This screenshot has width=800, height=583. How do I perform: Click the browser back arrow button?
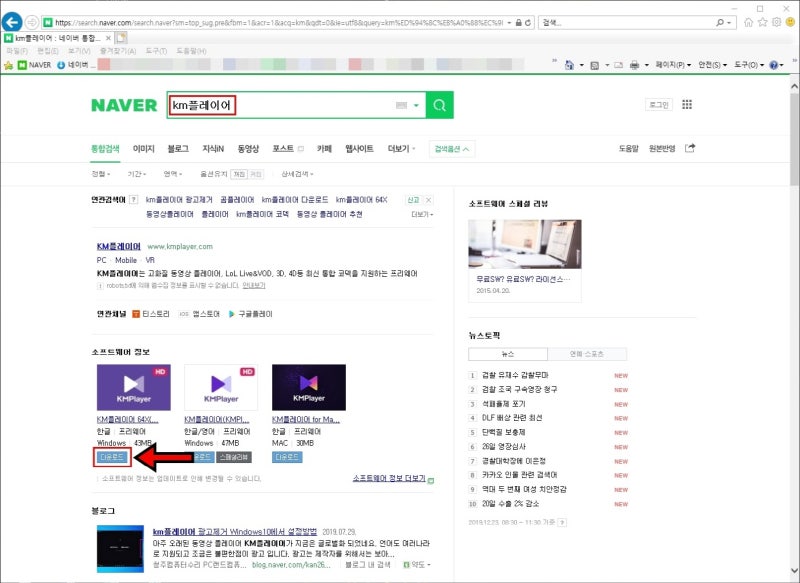[x=12, y=22]
